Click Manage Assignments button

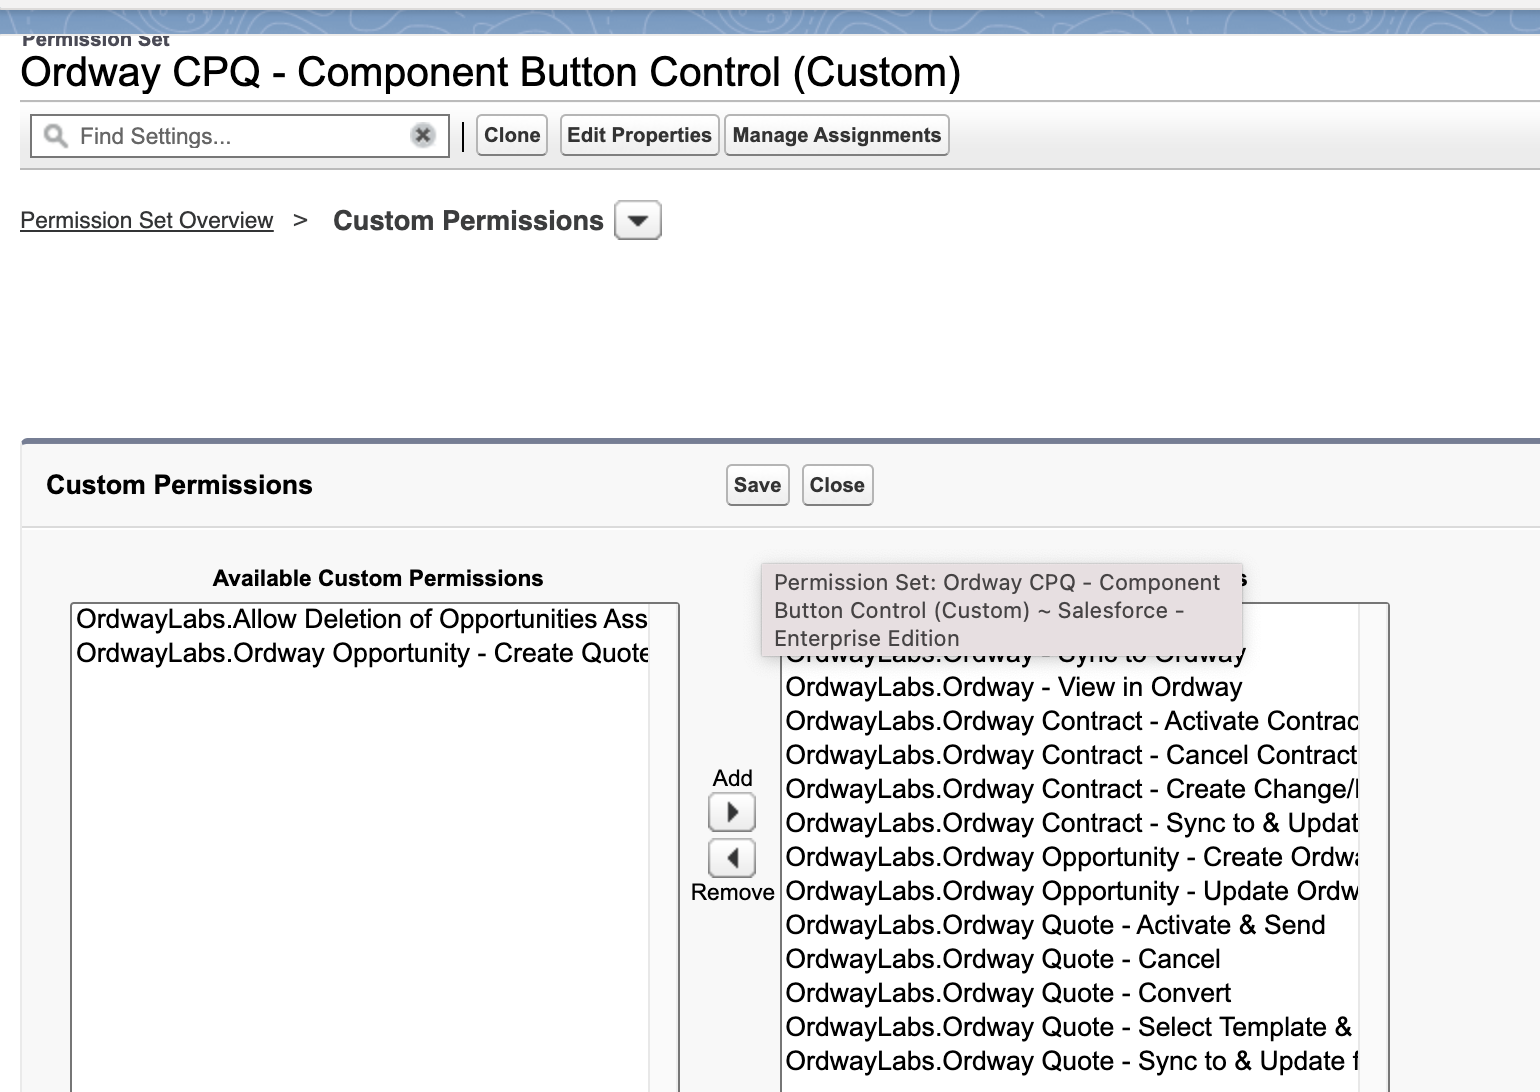pyautogui.click(x=837, y=135)
